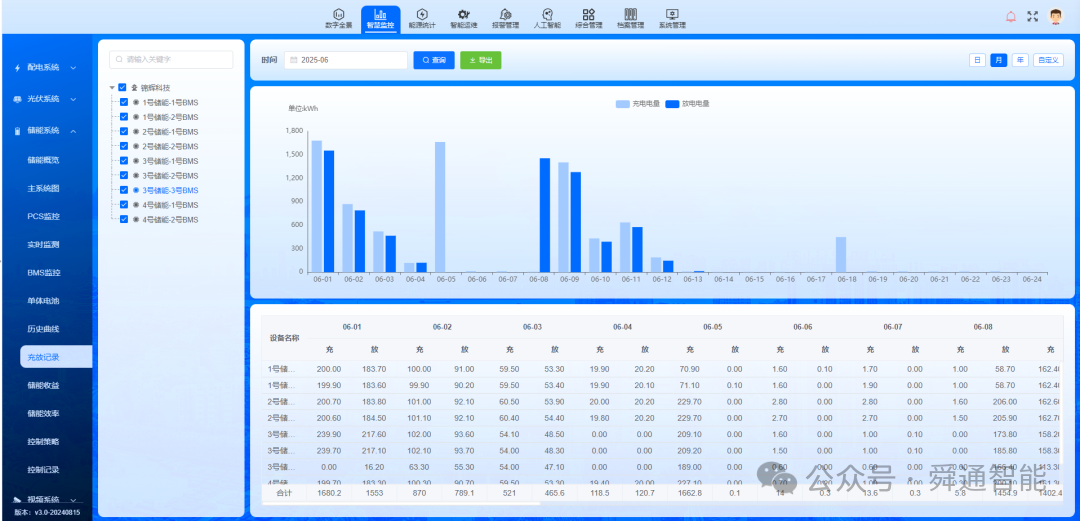Collapse the 德辉科技 tree triangle

tap(112, 88)
